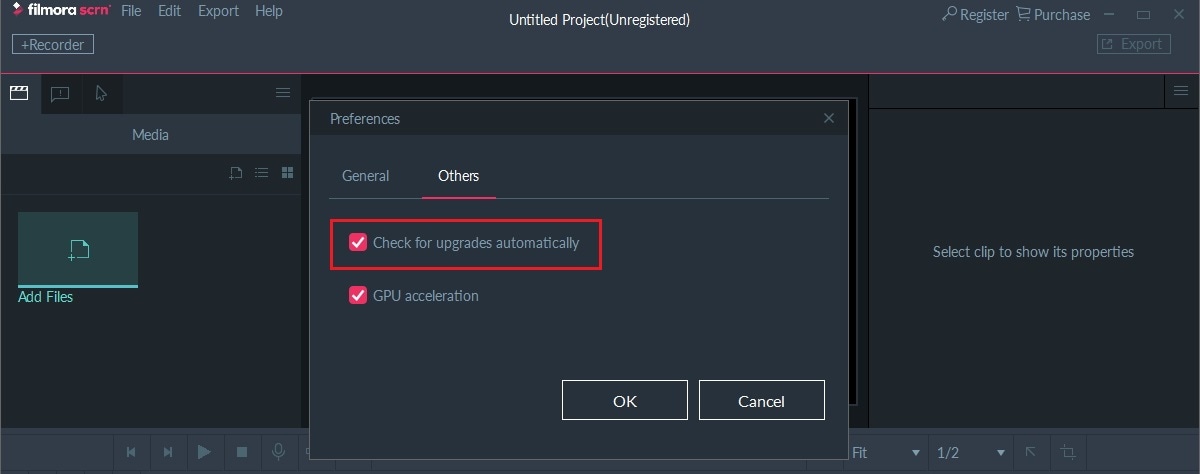Switch media library to grid view

287,173
